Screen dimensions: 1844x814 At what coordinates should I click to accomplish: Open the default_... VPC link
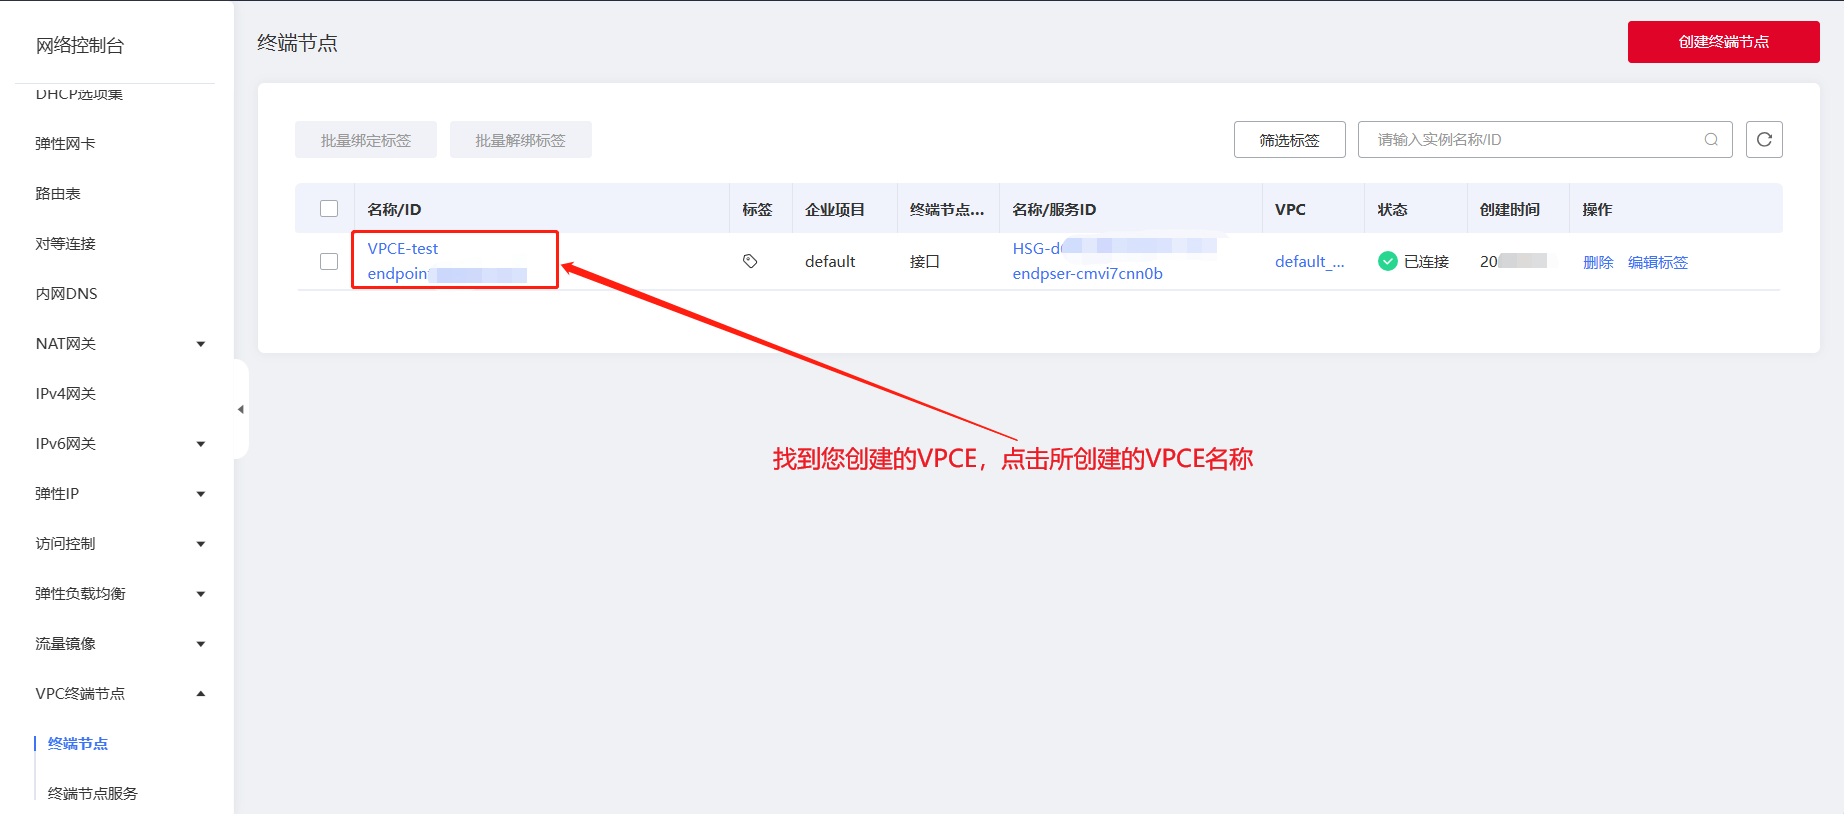1309,262
